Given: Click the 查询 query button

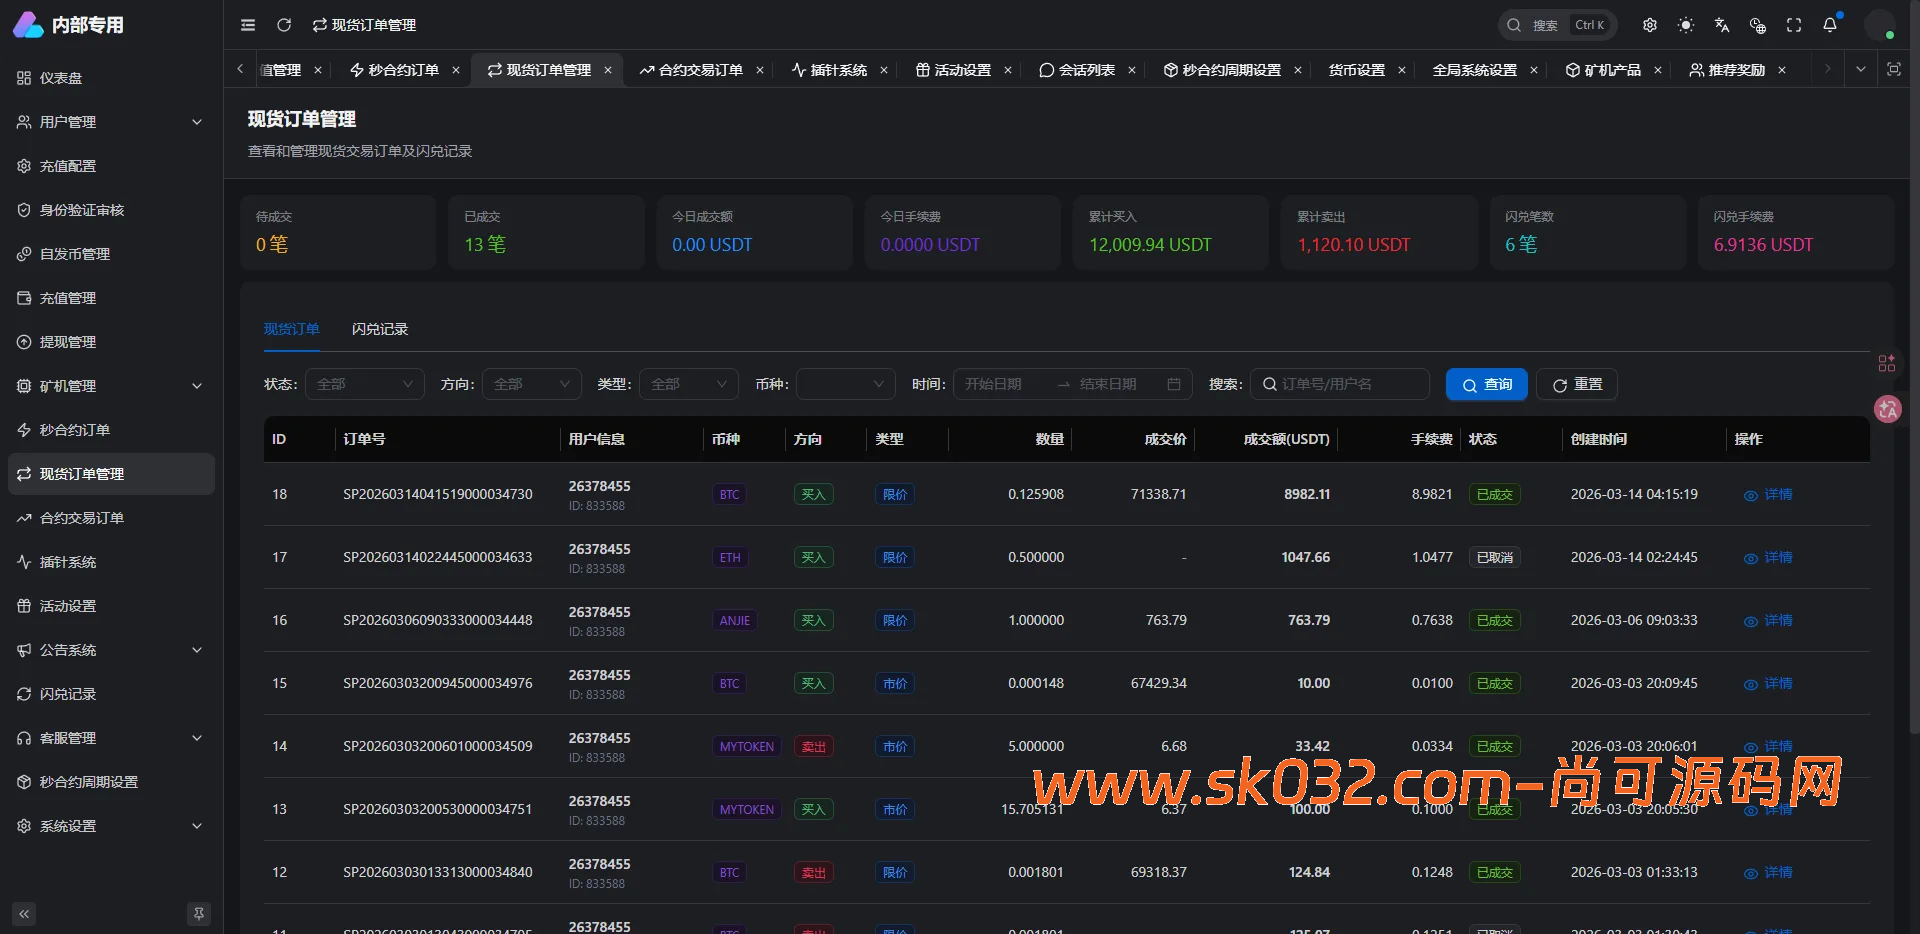Looking at the screenshot, I should coord(1486,384).
